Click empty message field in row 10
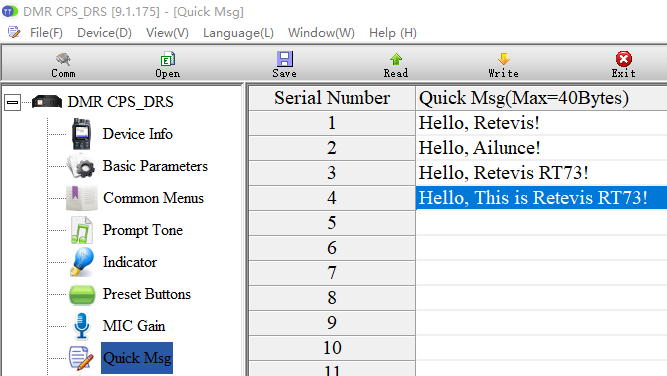Viewport: 667px width, 376px height. (541, 348)
